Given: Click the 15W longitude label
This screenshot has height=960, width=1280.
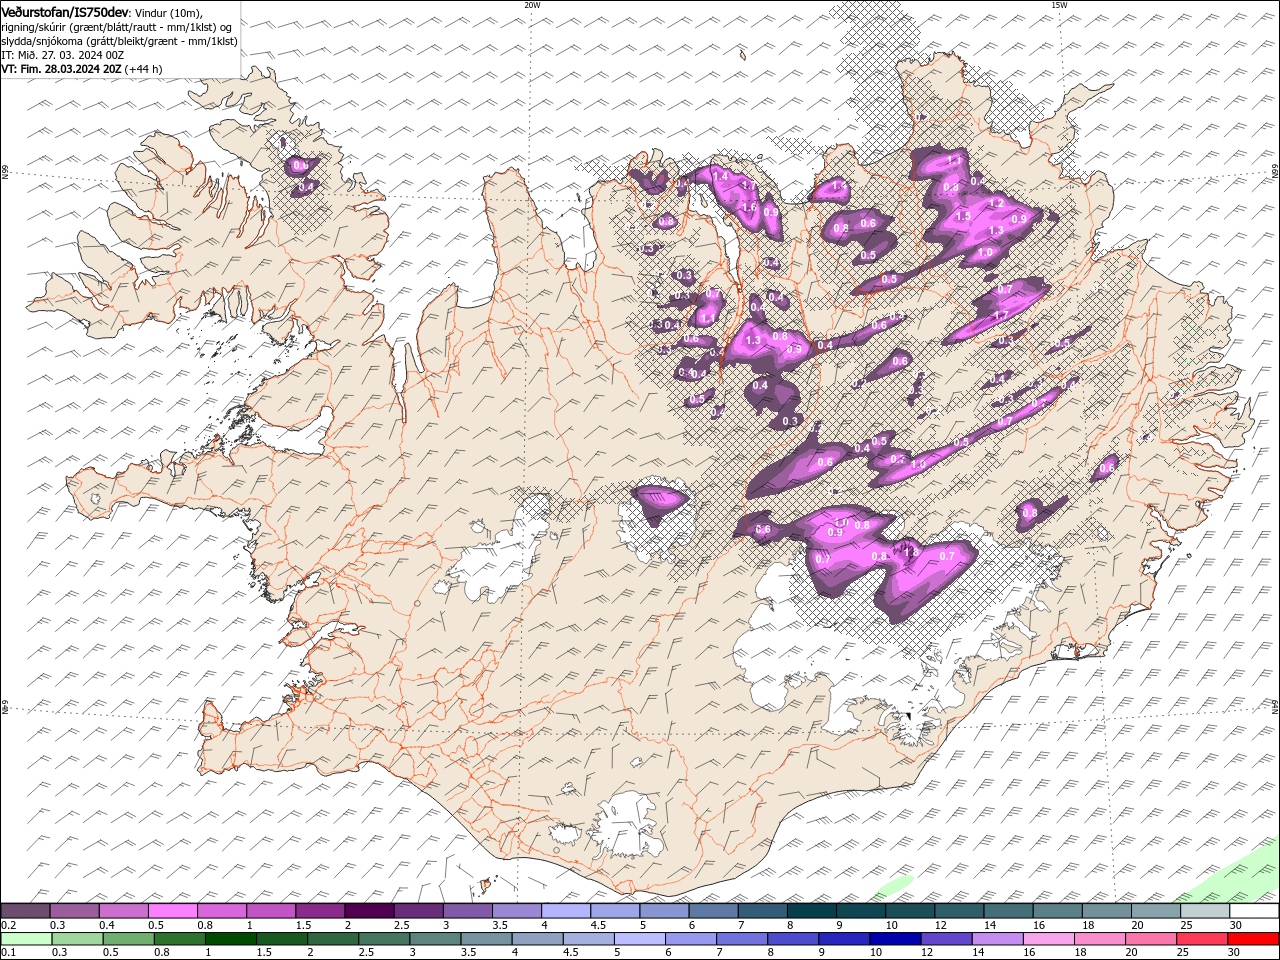Looking at the screenshot, I should tap(1059, 5).
